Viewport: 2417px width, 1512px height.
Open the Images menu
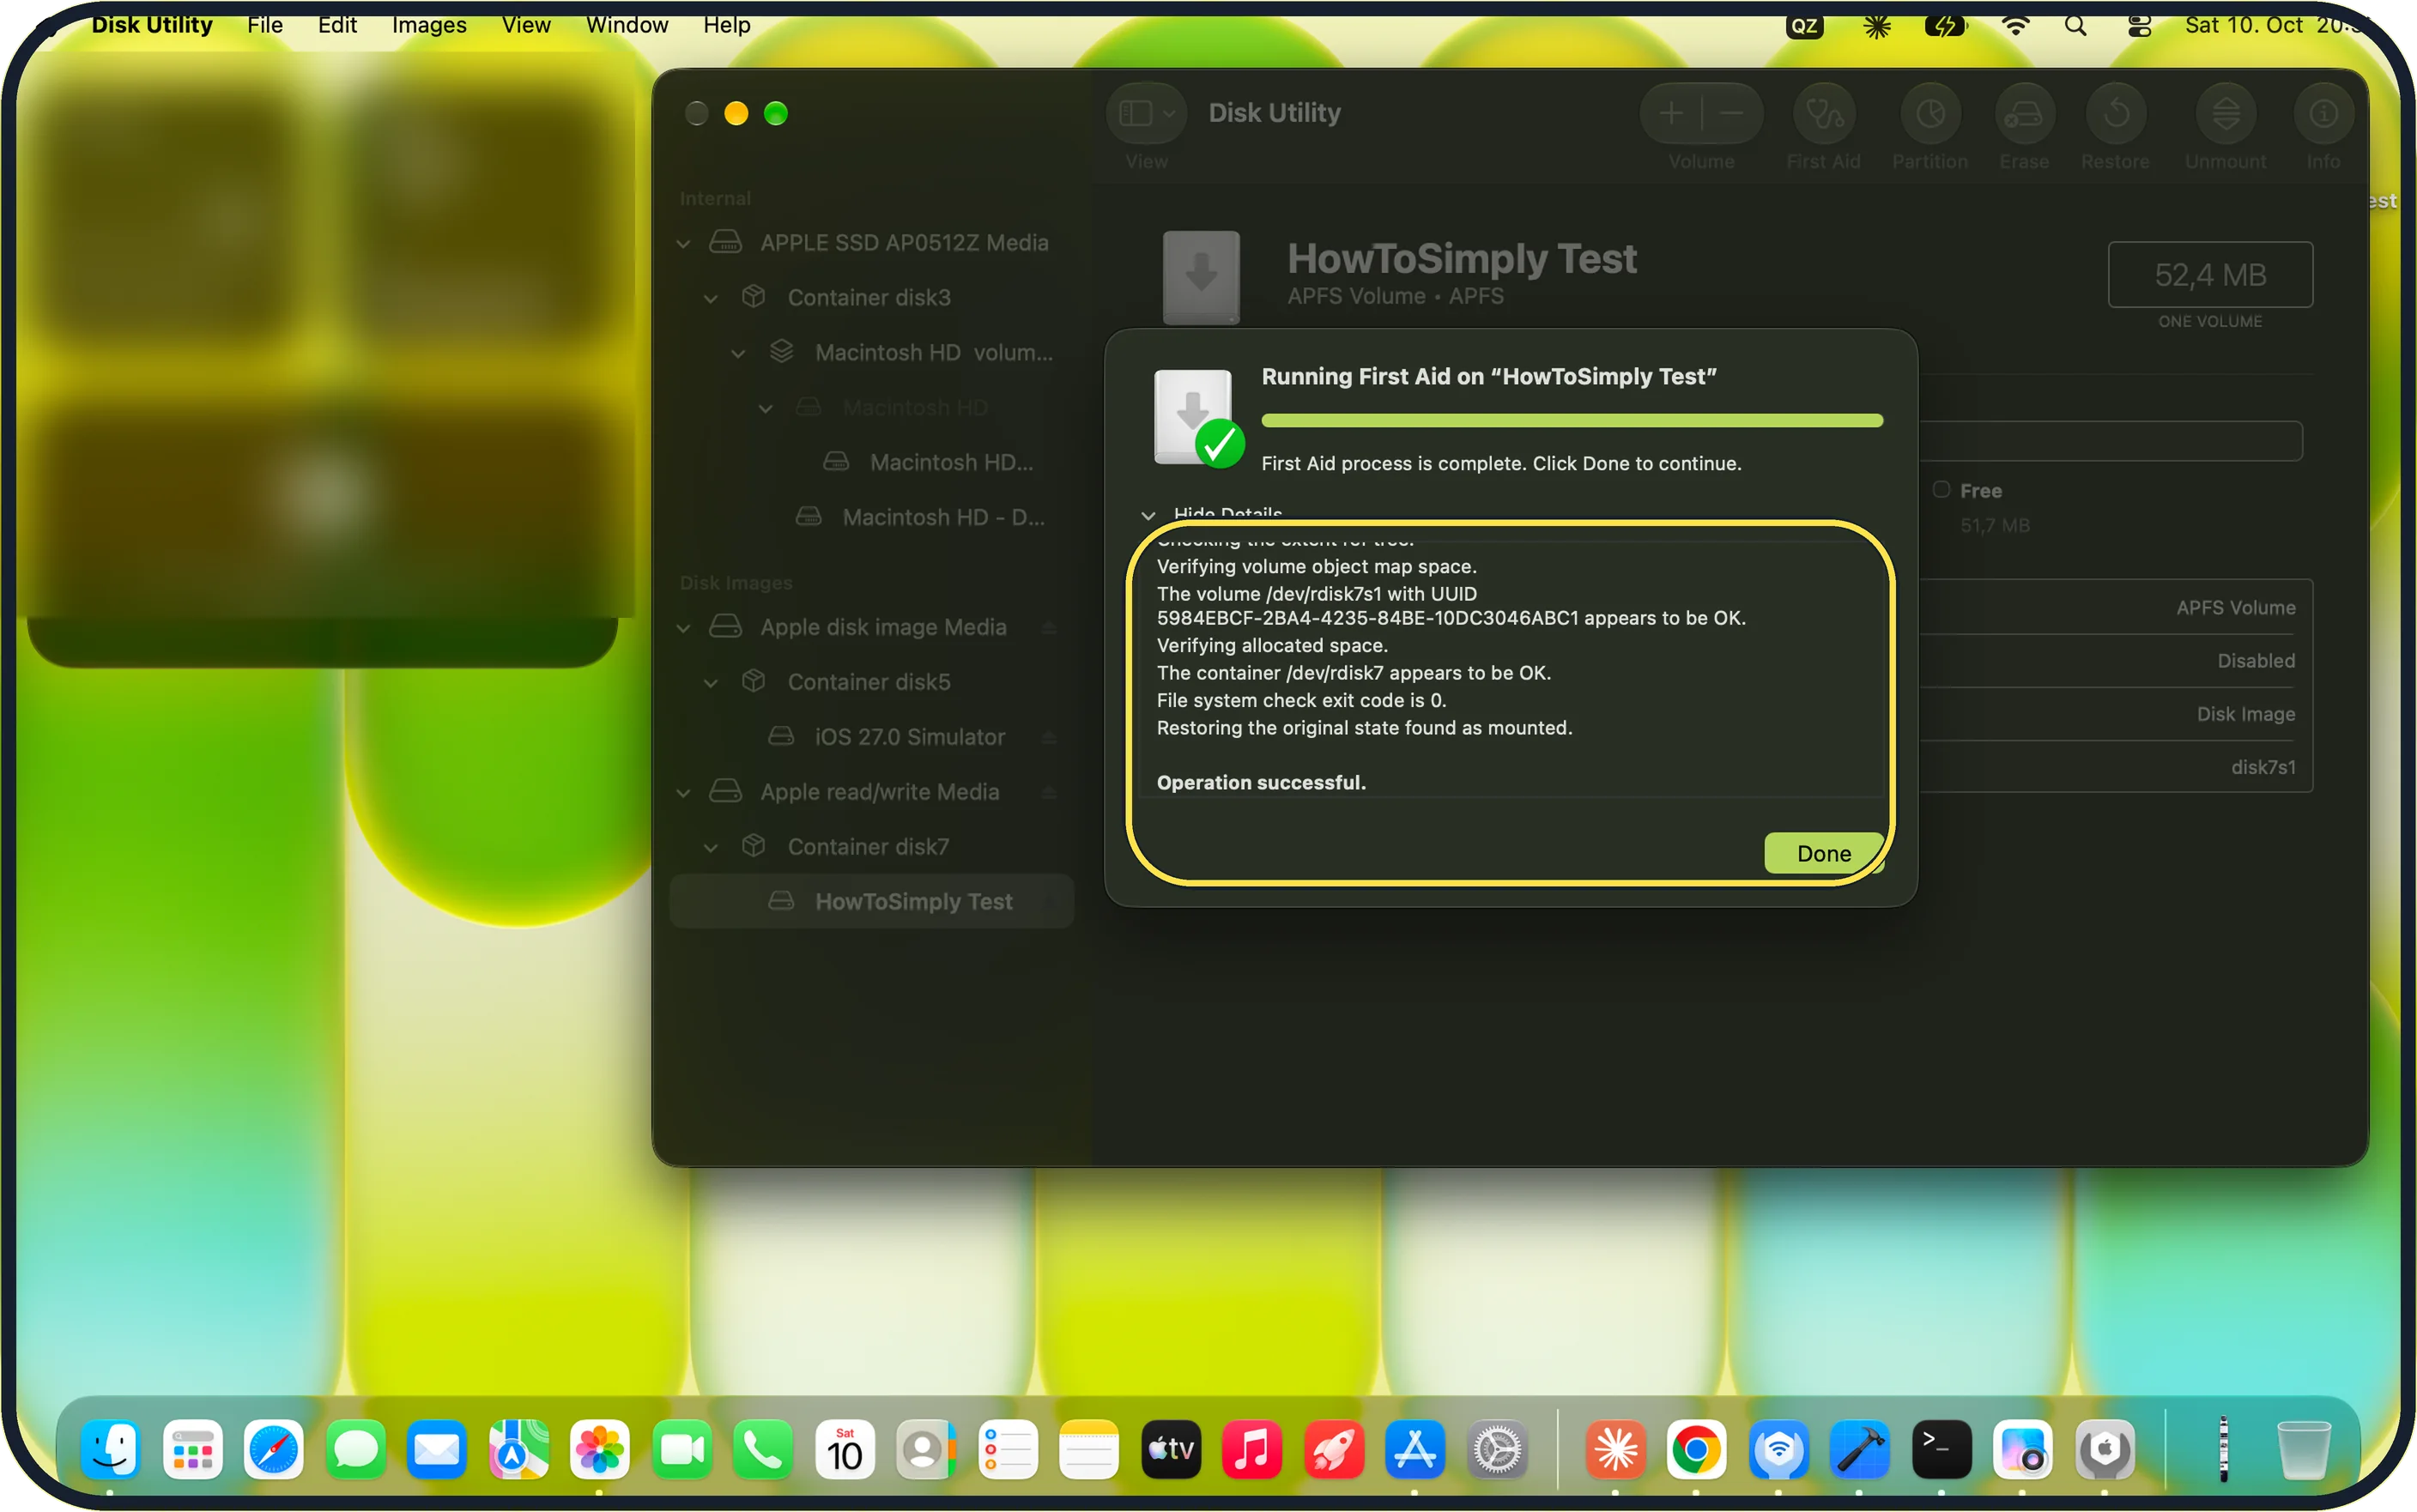[429, 25]
